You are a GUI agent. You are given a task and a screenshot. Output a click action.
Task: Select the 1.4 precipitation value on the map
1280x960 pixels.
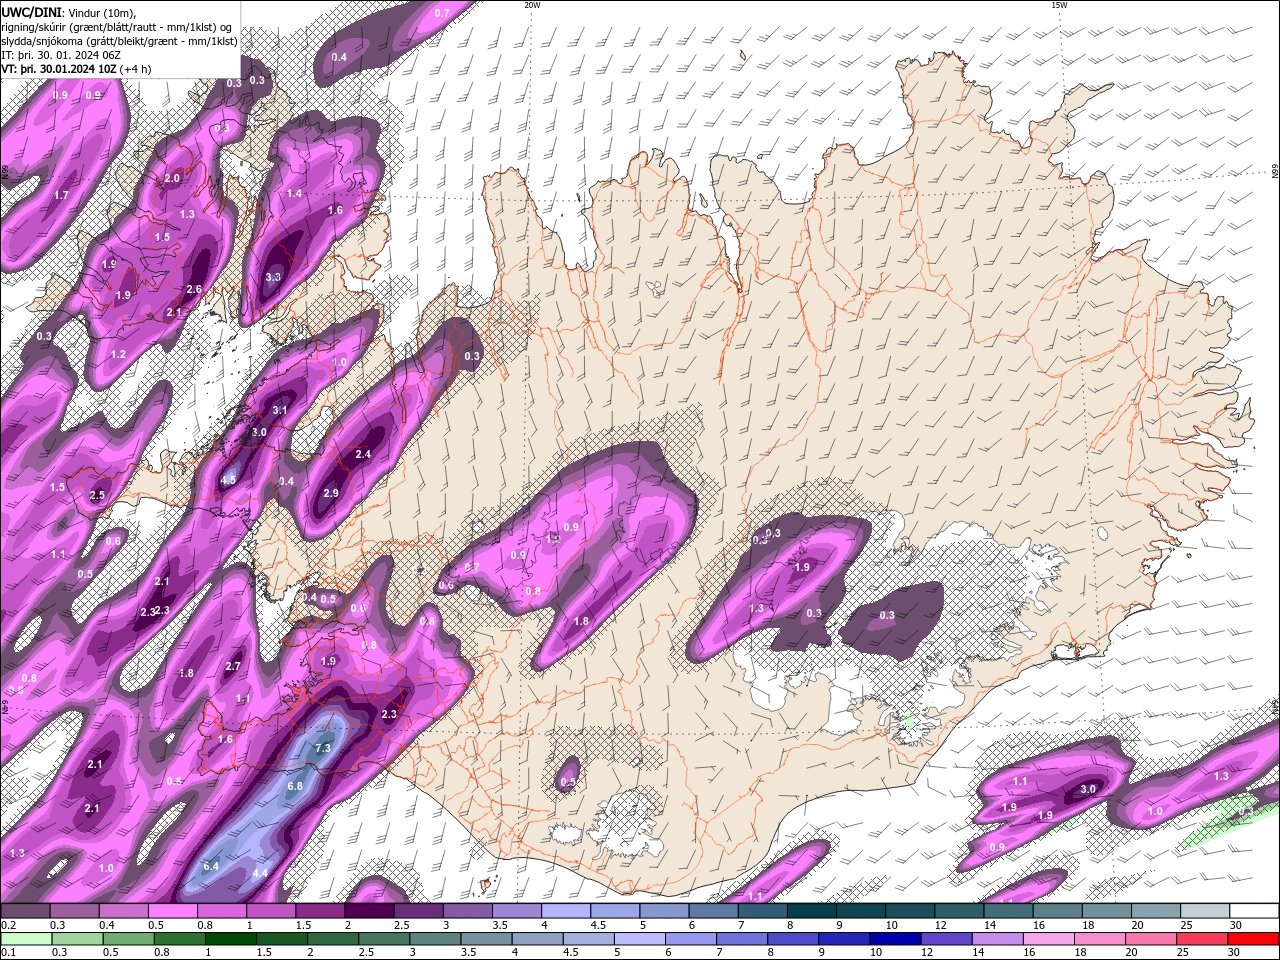[295, 193]
